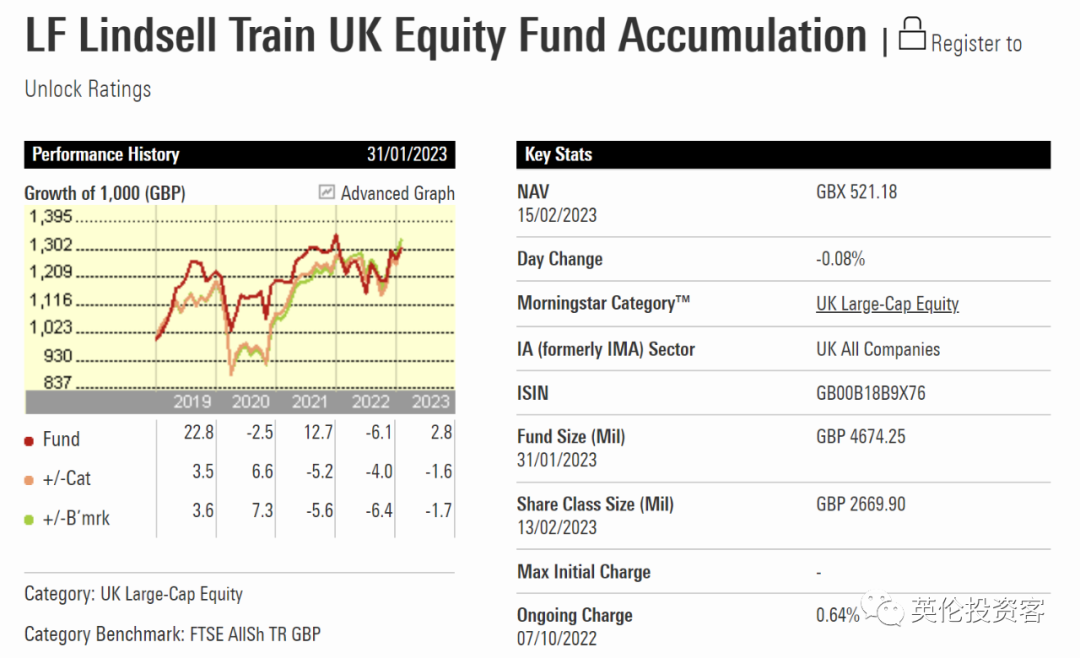The image size is (1080, 658).
Task: Click the Key Stats header bar
Action: (x=783, y=154)
